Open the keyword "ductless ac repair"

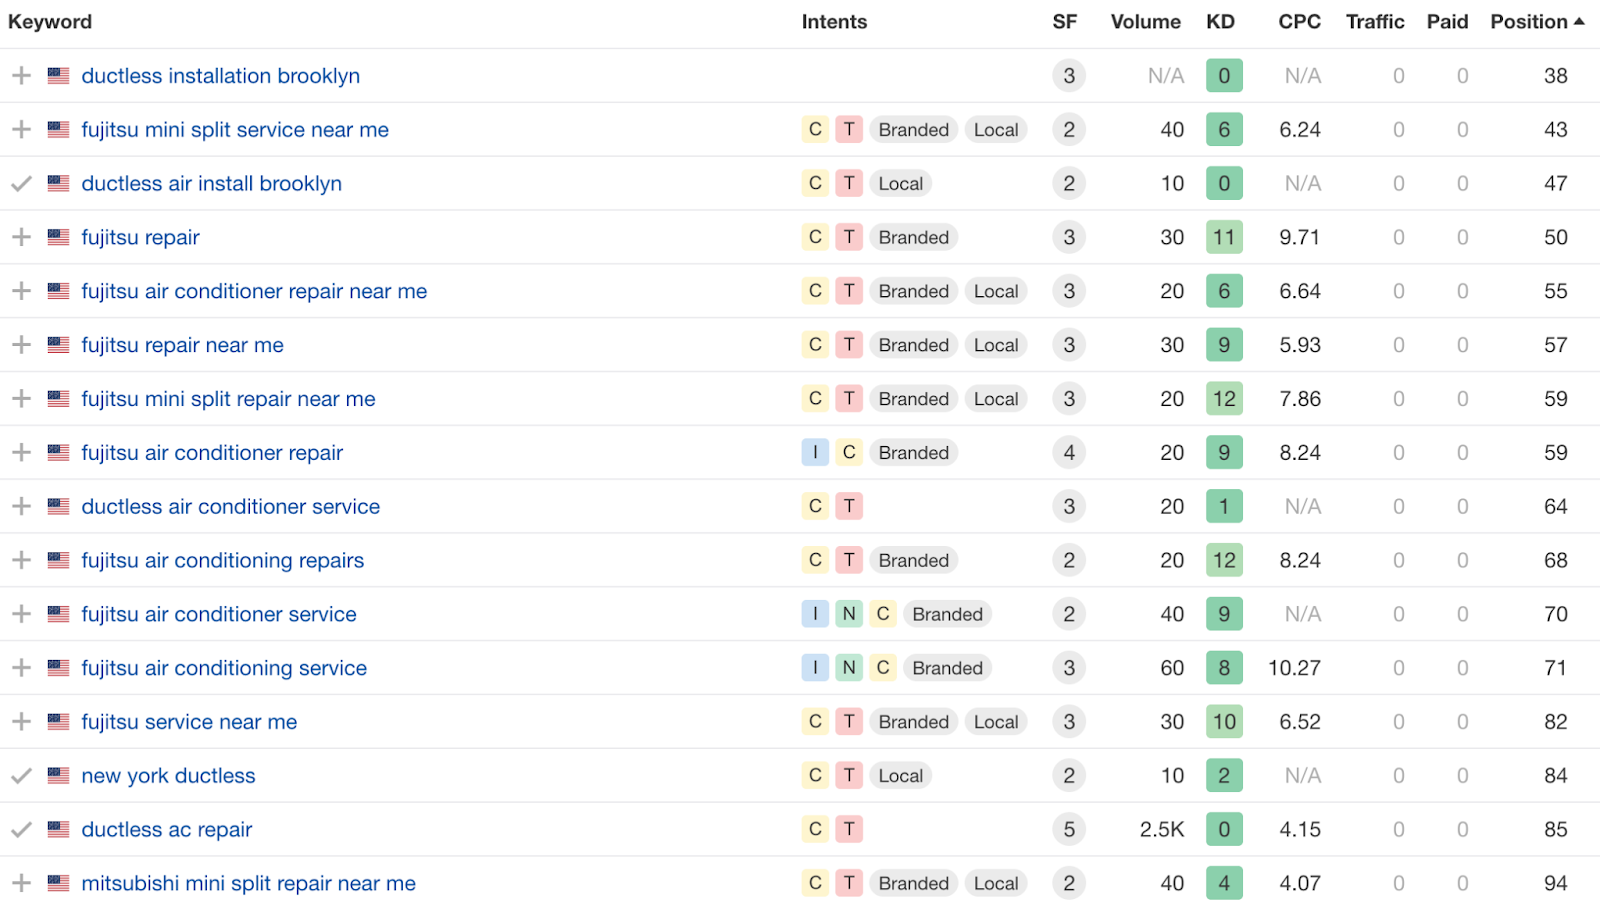coord(166,829)
